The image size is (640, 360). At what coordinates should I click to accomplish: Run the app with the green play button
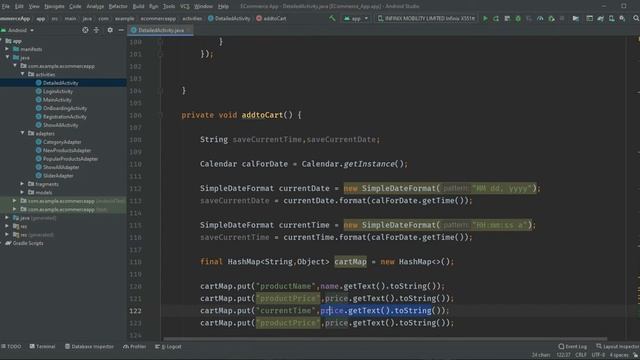click(x=485, y=18)
